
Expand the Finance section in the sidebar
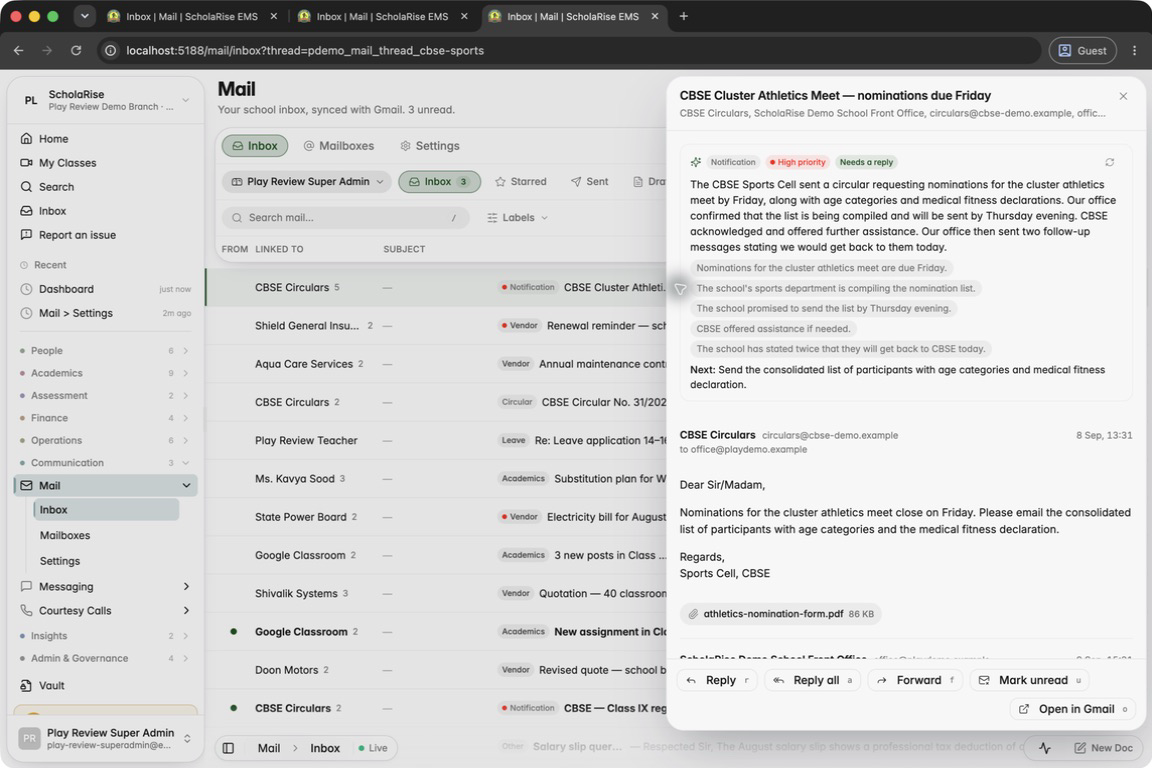(105, 418)
